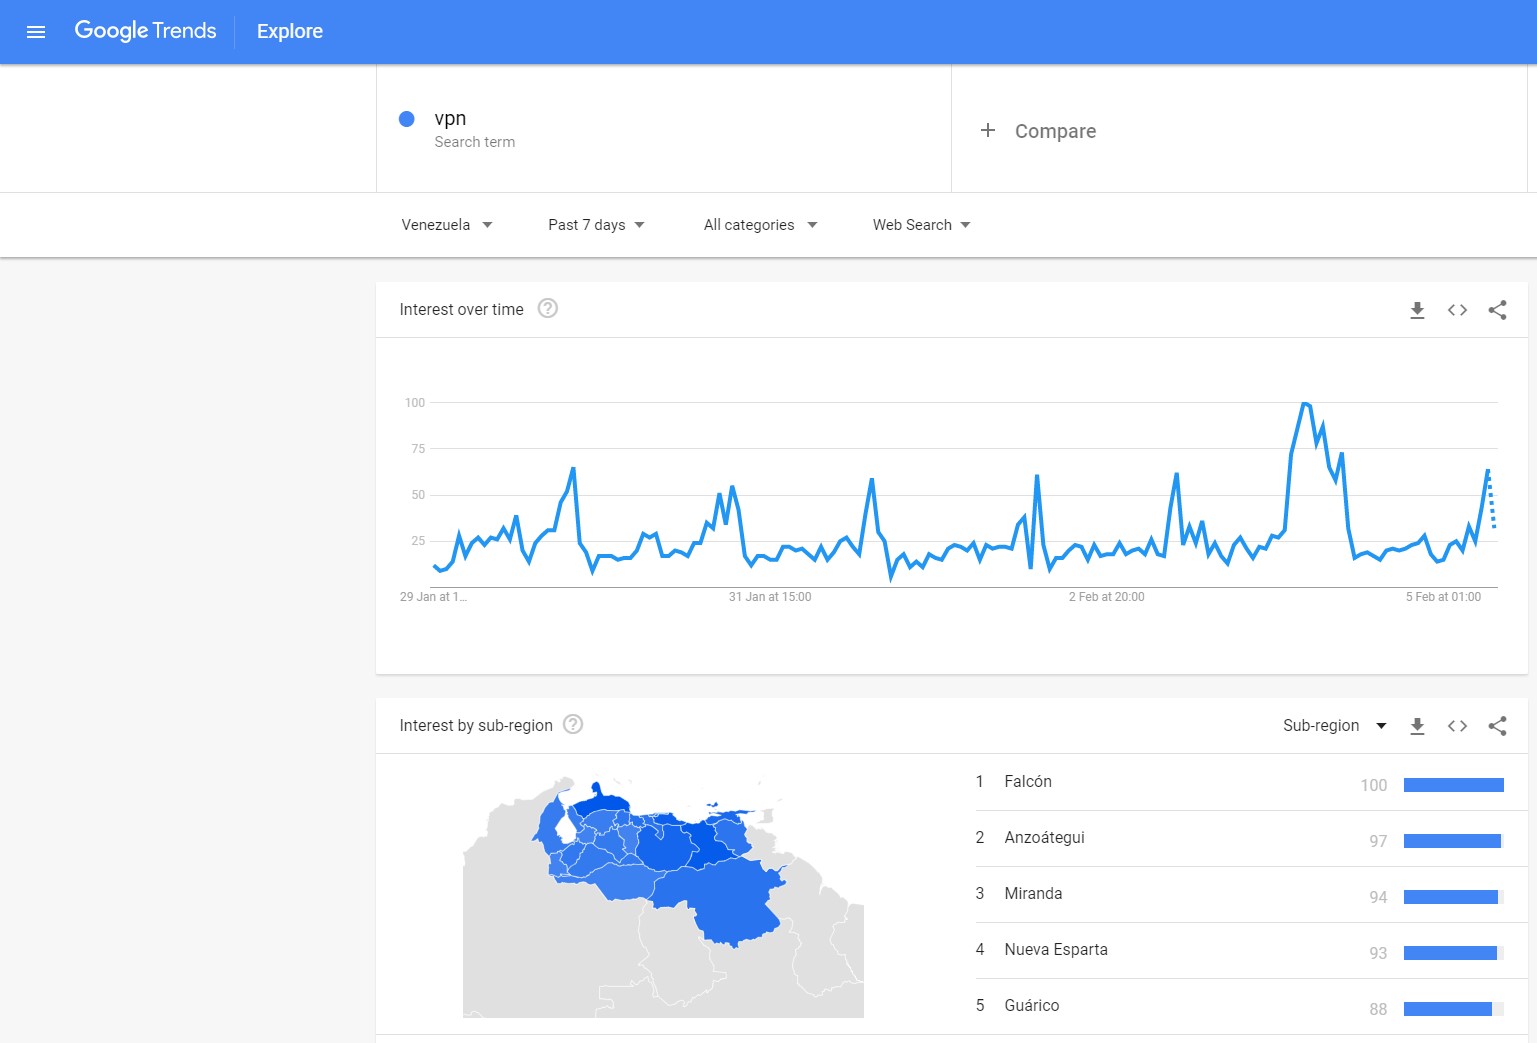Embed the Interest over time chart
Screen dimensions: 1537x1043
(x=1457, y=310)
